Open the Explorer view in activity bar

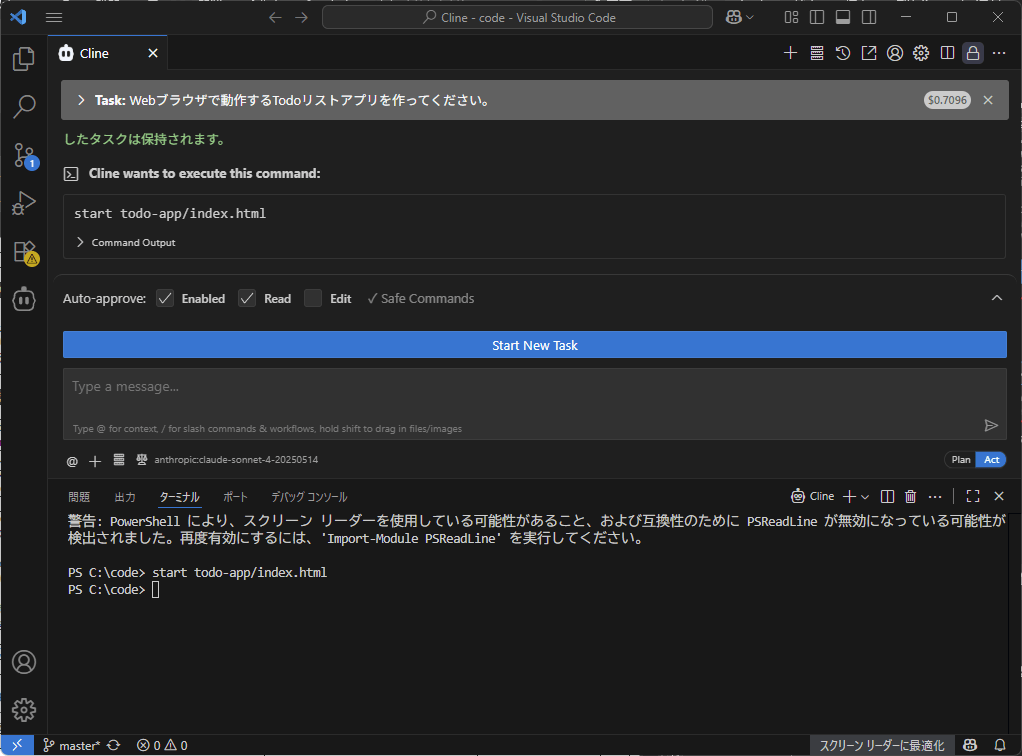pos(24,59)
